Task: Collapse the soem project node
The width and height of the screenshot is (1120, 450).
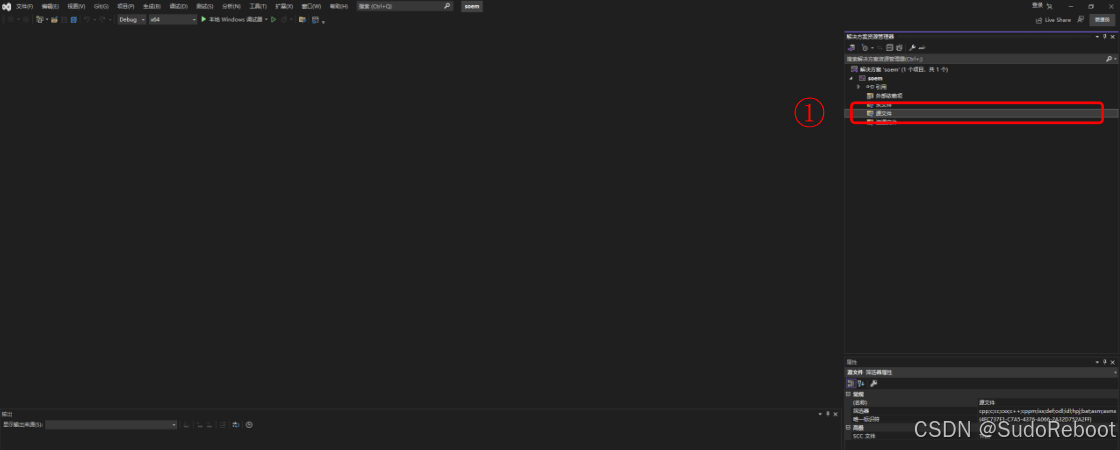Action: point(851,79)
